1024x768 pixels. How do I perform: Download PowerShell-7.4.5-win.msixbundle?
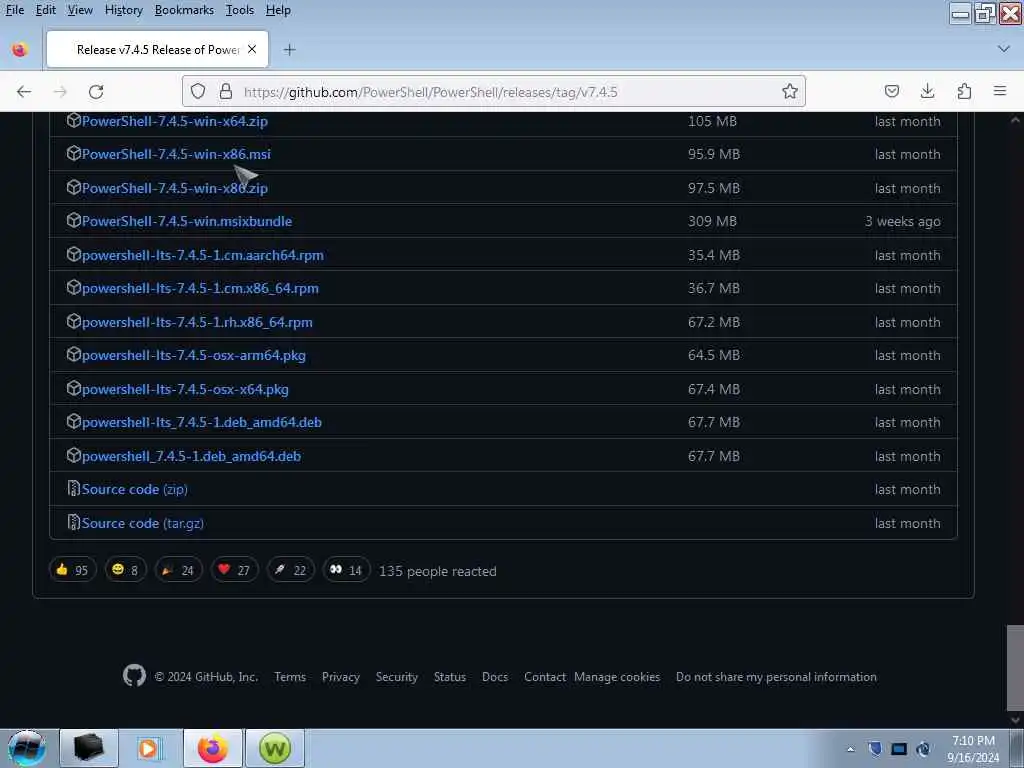187,221
